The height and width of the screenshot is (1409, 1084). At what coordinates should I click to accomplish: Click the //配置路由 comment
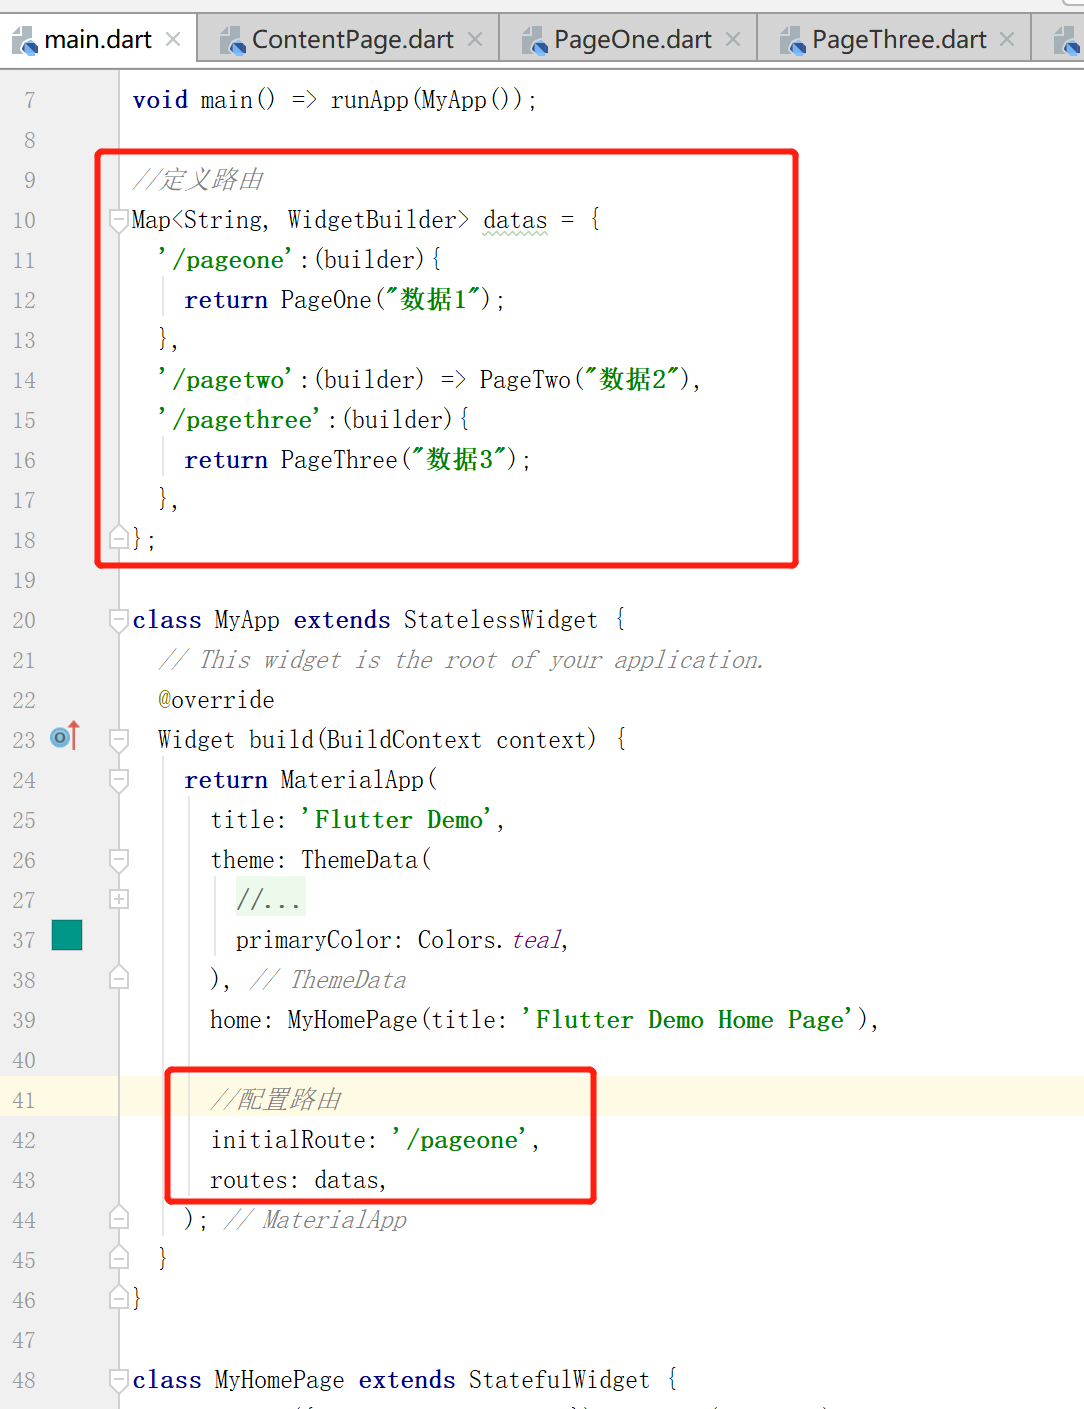276,1100
